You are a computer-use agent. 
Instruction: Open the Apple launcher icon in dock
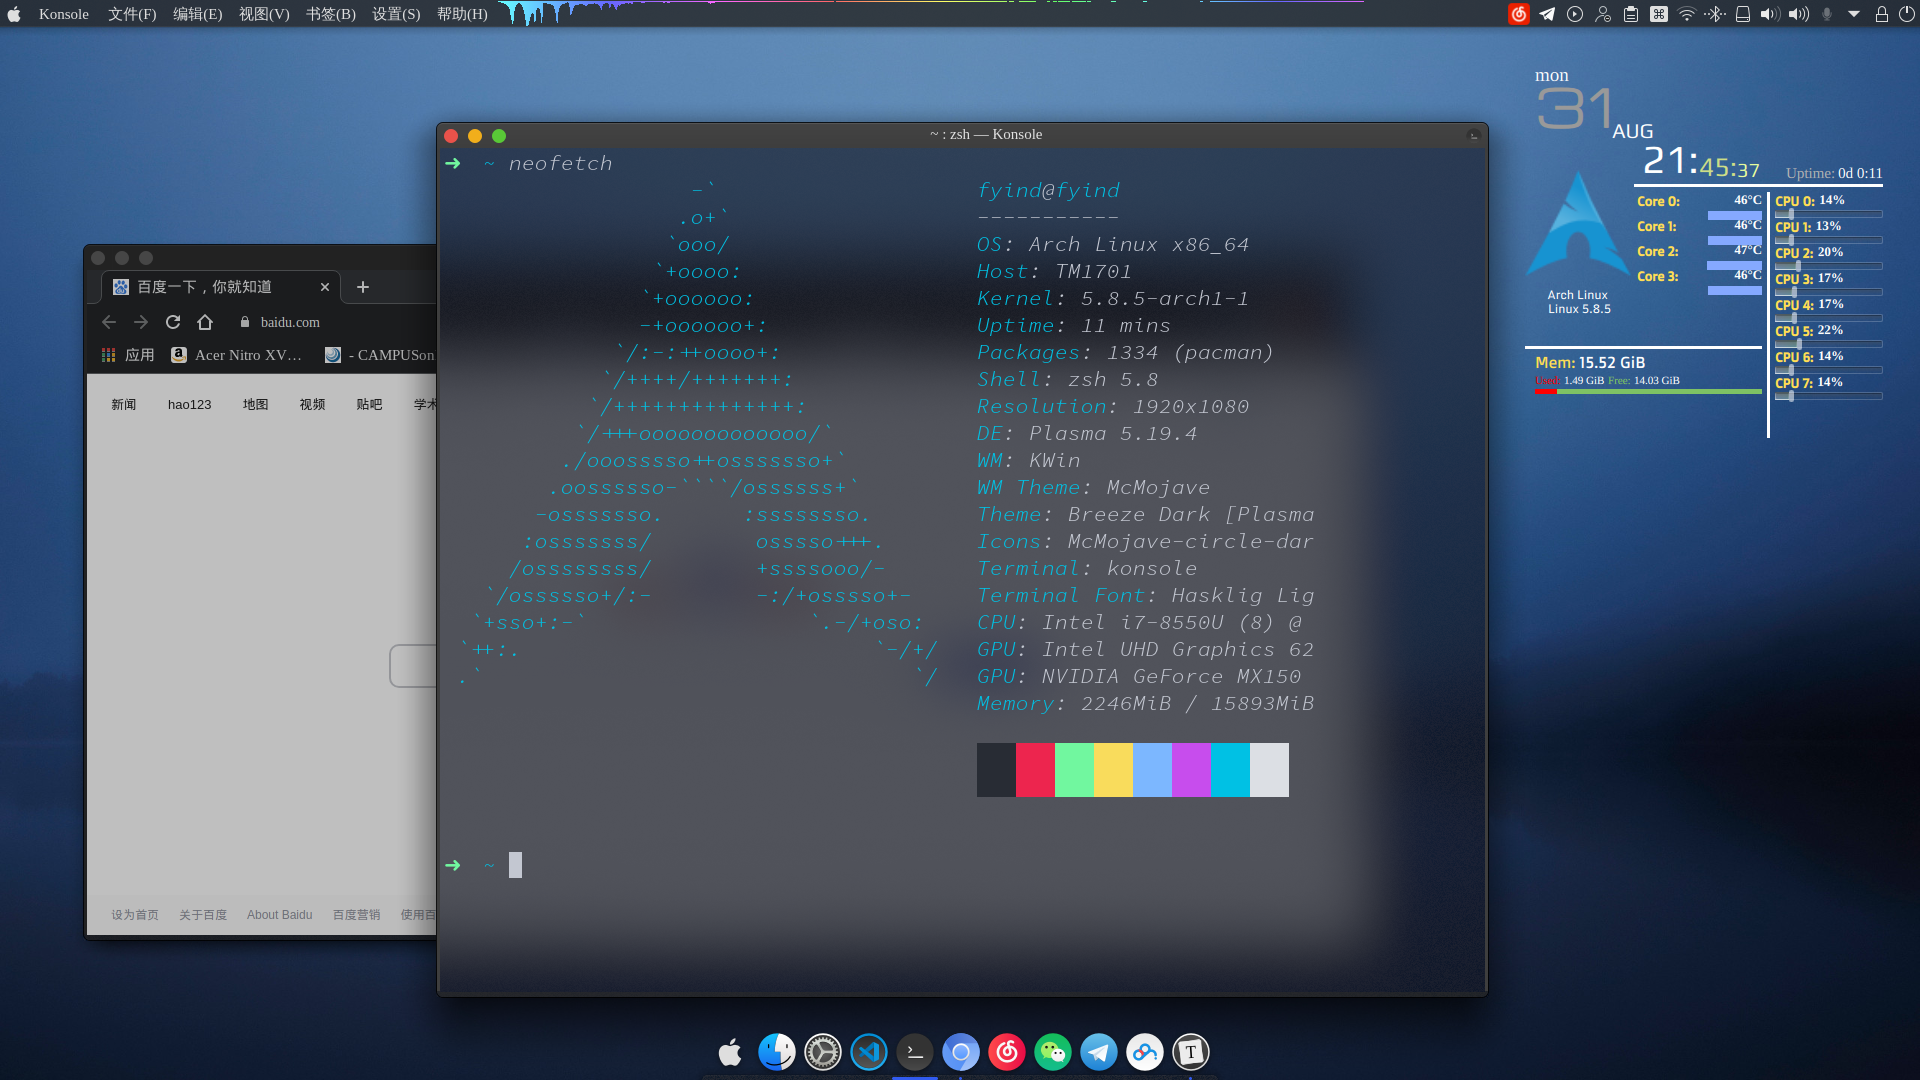[730, 1052]
